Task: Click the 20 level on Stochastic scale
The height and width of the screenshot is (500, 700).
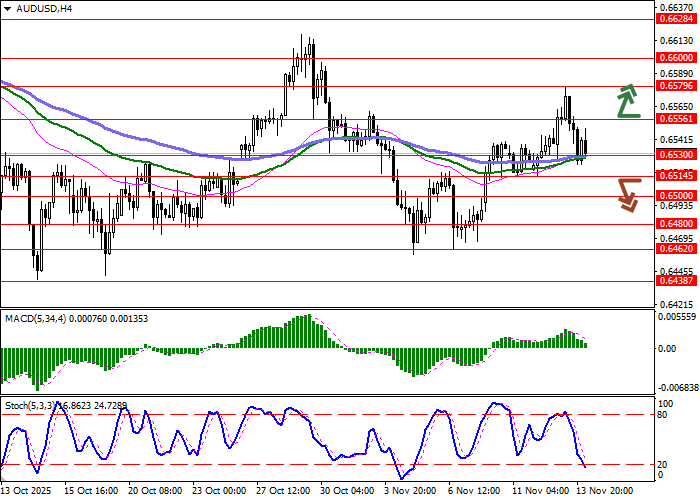Action: (662, 465)
